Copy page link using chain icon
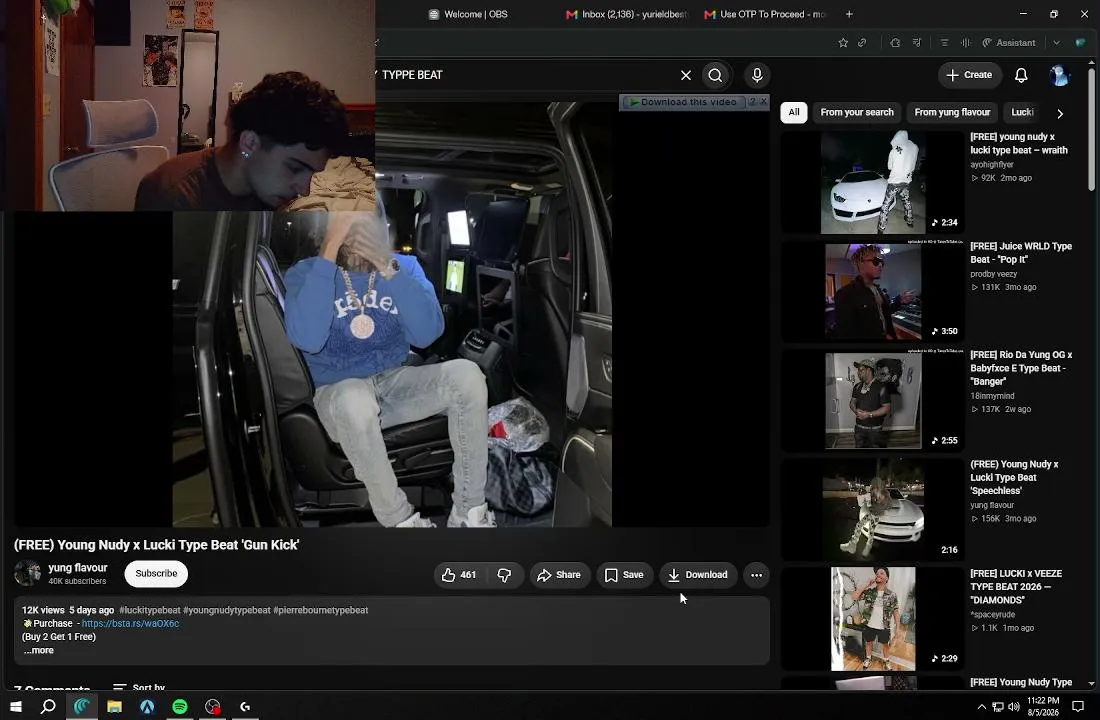This screenshot has height=720, width=1100. coord(862,43)
